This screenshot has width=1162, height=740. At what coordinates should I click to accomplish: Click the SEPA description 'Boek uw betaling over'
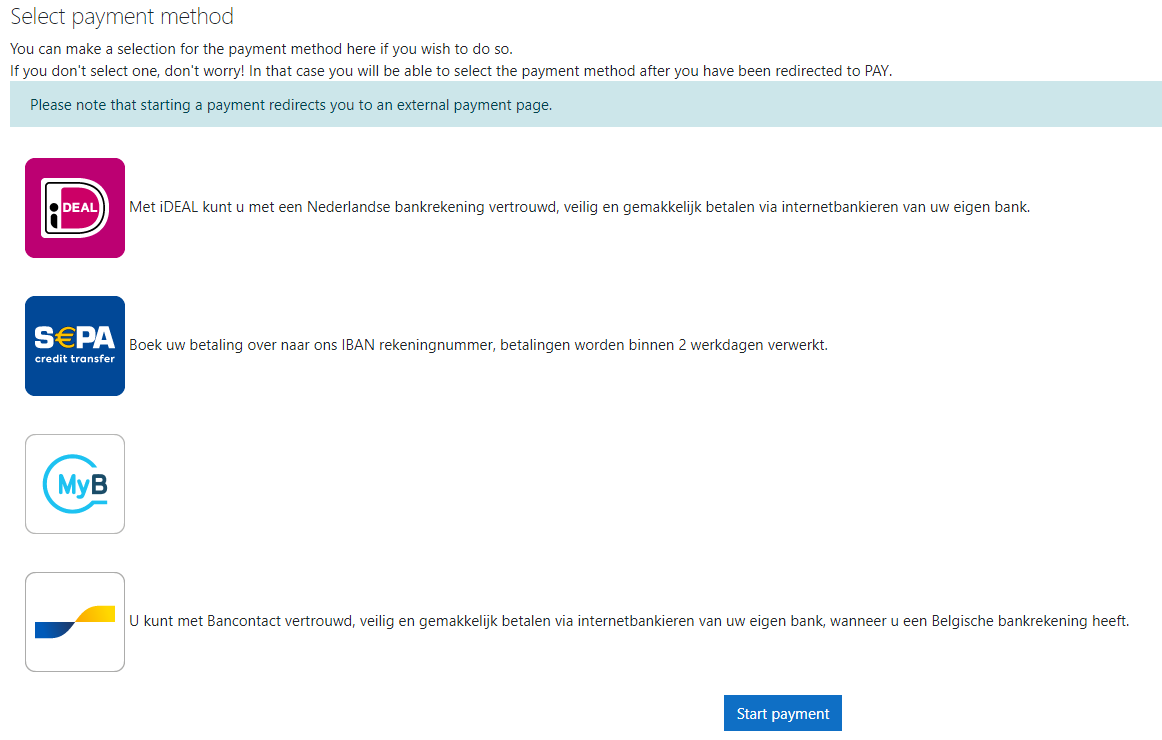478,345
